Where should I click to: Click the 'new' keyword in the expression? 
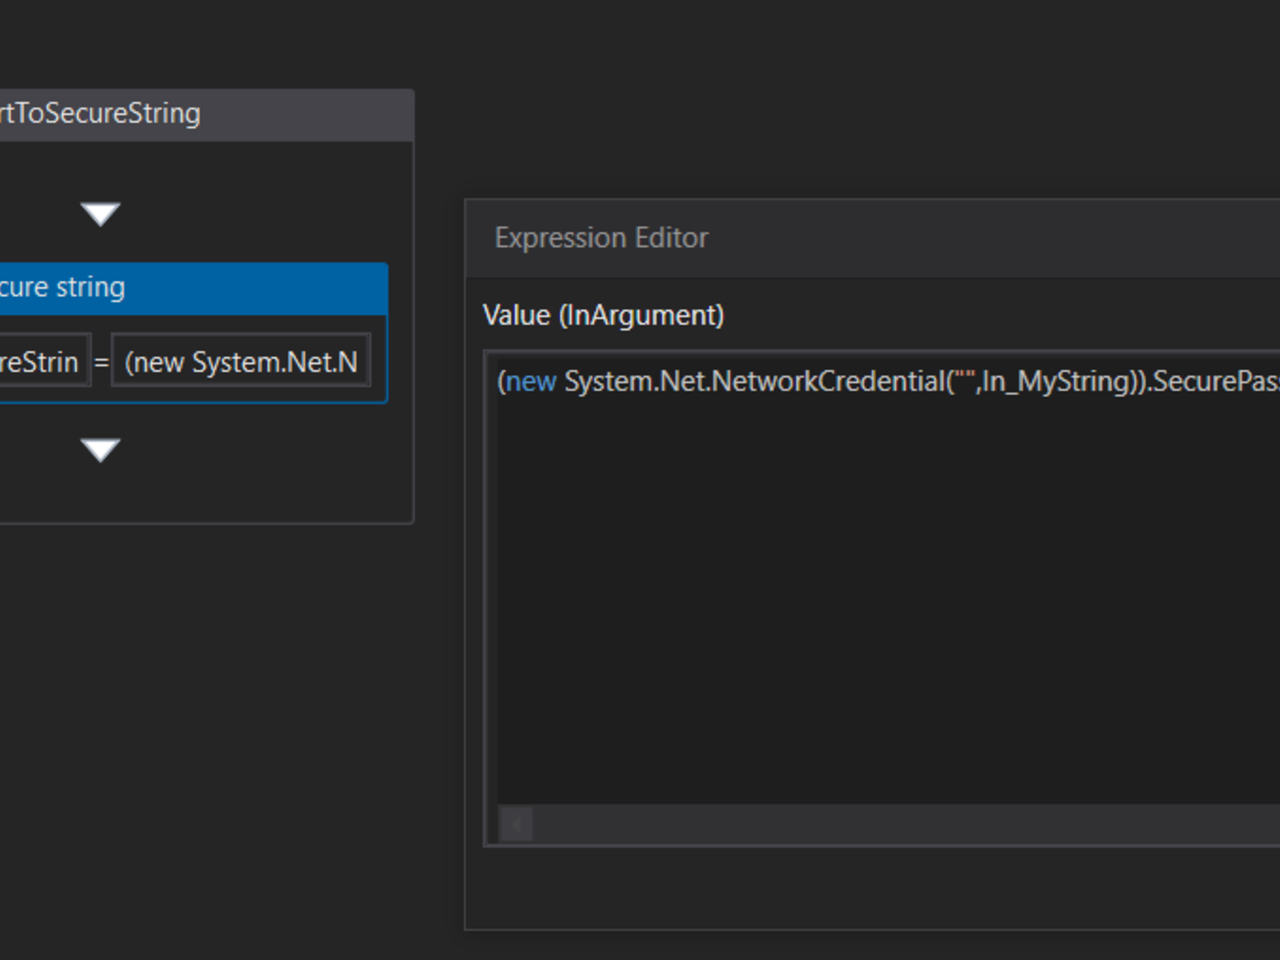click(531, 381)
